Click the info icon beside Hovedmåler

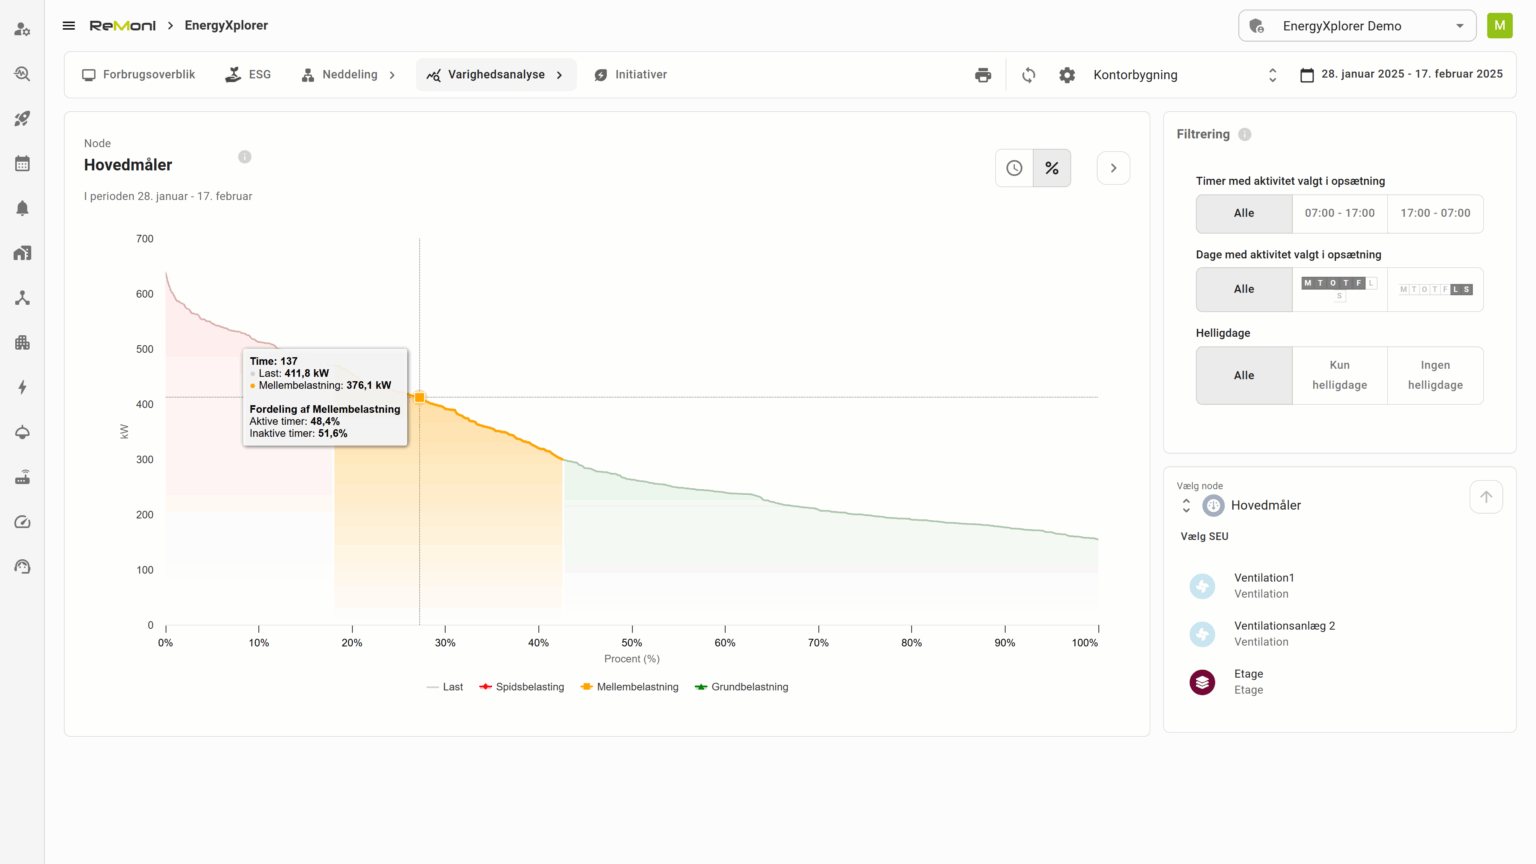[x=245, y=157]
